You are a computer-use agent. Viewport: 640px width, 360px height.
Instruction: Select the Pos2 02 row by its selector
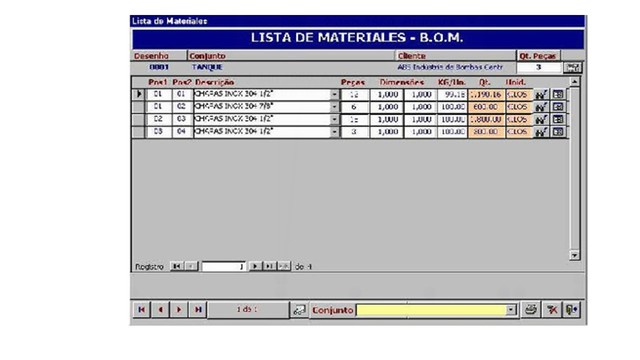pos(139,107)
